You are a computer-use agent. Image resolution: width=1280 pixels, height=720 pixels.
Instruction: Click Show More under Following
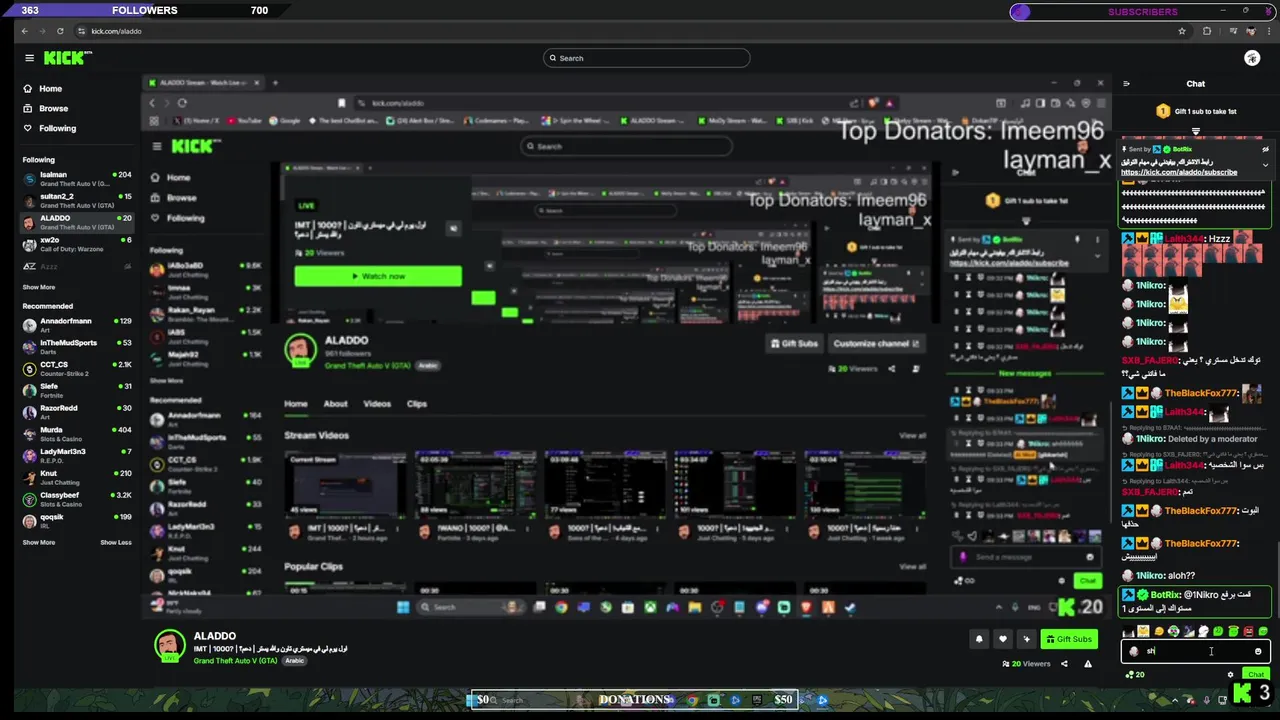tap(39, 287)
